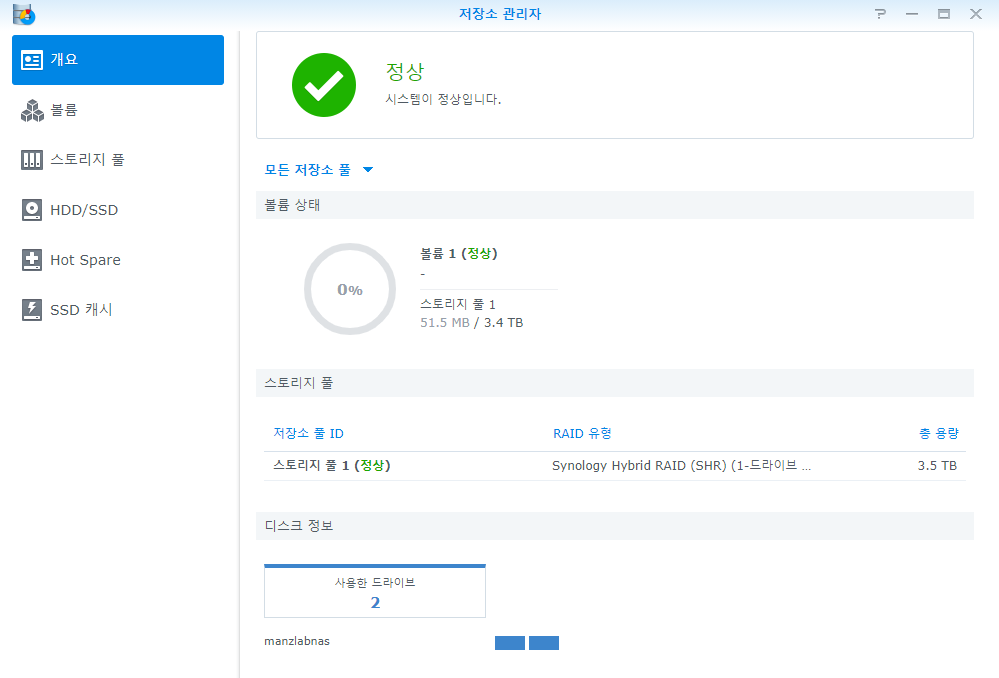Click the second blue disk icon beside manzlabnas

(x=544, y=642)
